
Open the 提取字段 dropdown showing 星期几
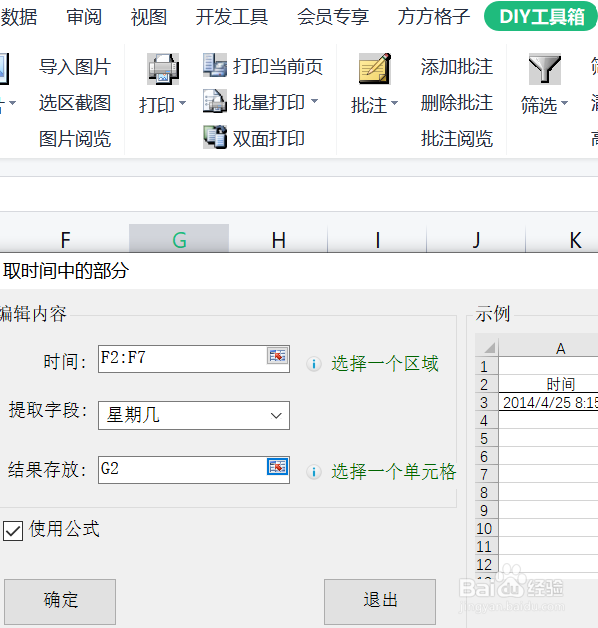[x=194, y=415]
